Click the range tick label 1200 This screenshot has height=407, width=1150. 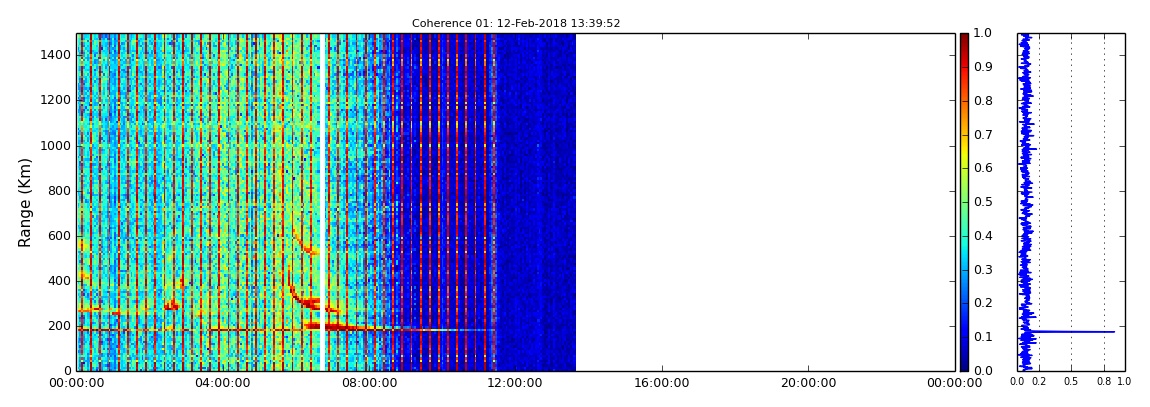point(56,100)
